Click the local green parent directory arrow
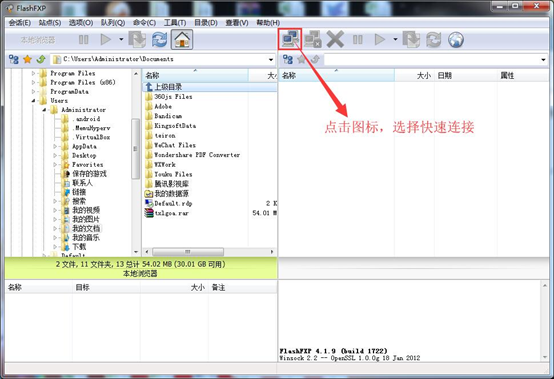Image resolution: width=554 pixels, height=379 pixels. [41, 59]
